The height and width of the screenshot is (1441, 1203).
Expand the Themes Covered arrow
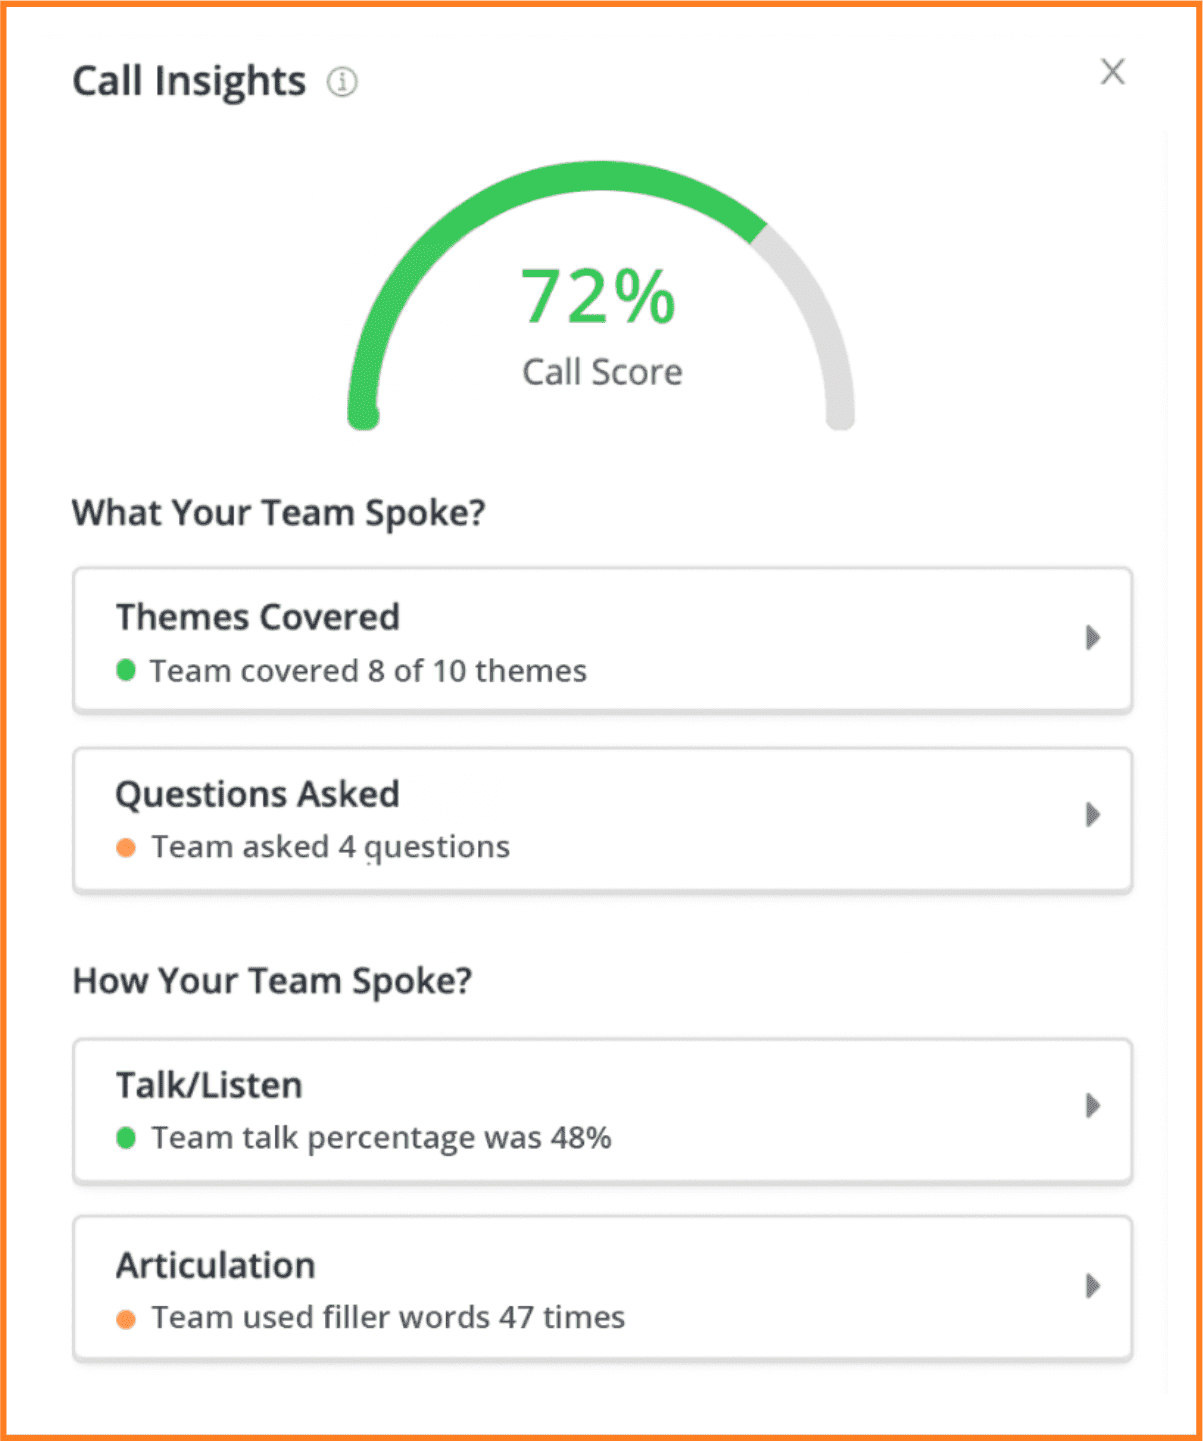tap(1092, 638)
